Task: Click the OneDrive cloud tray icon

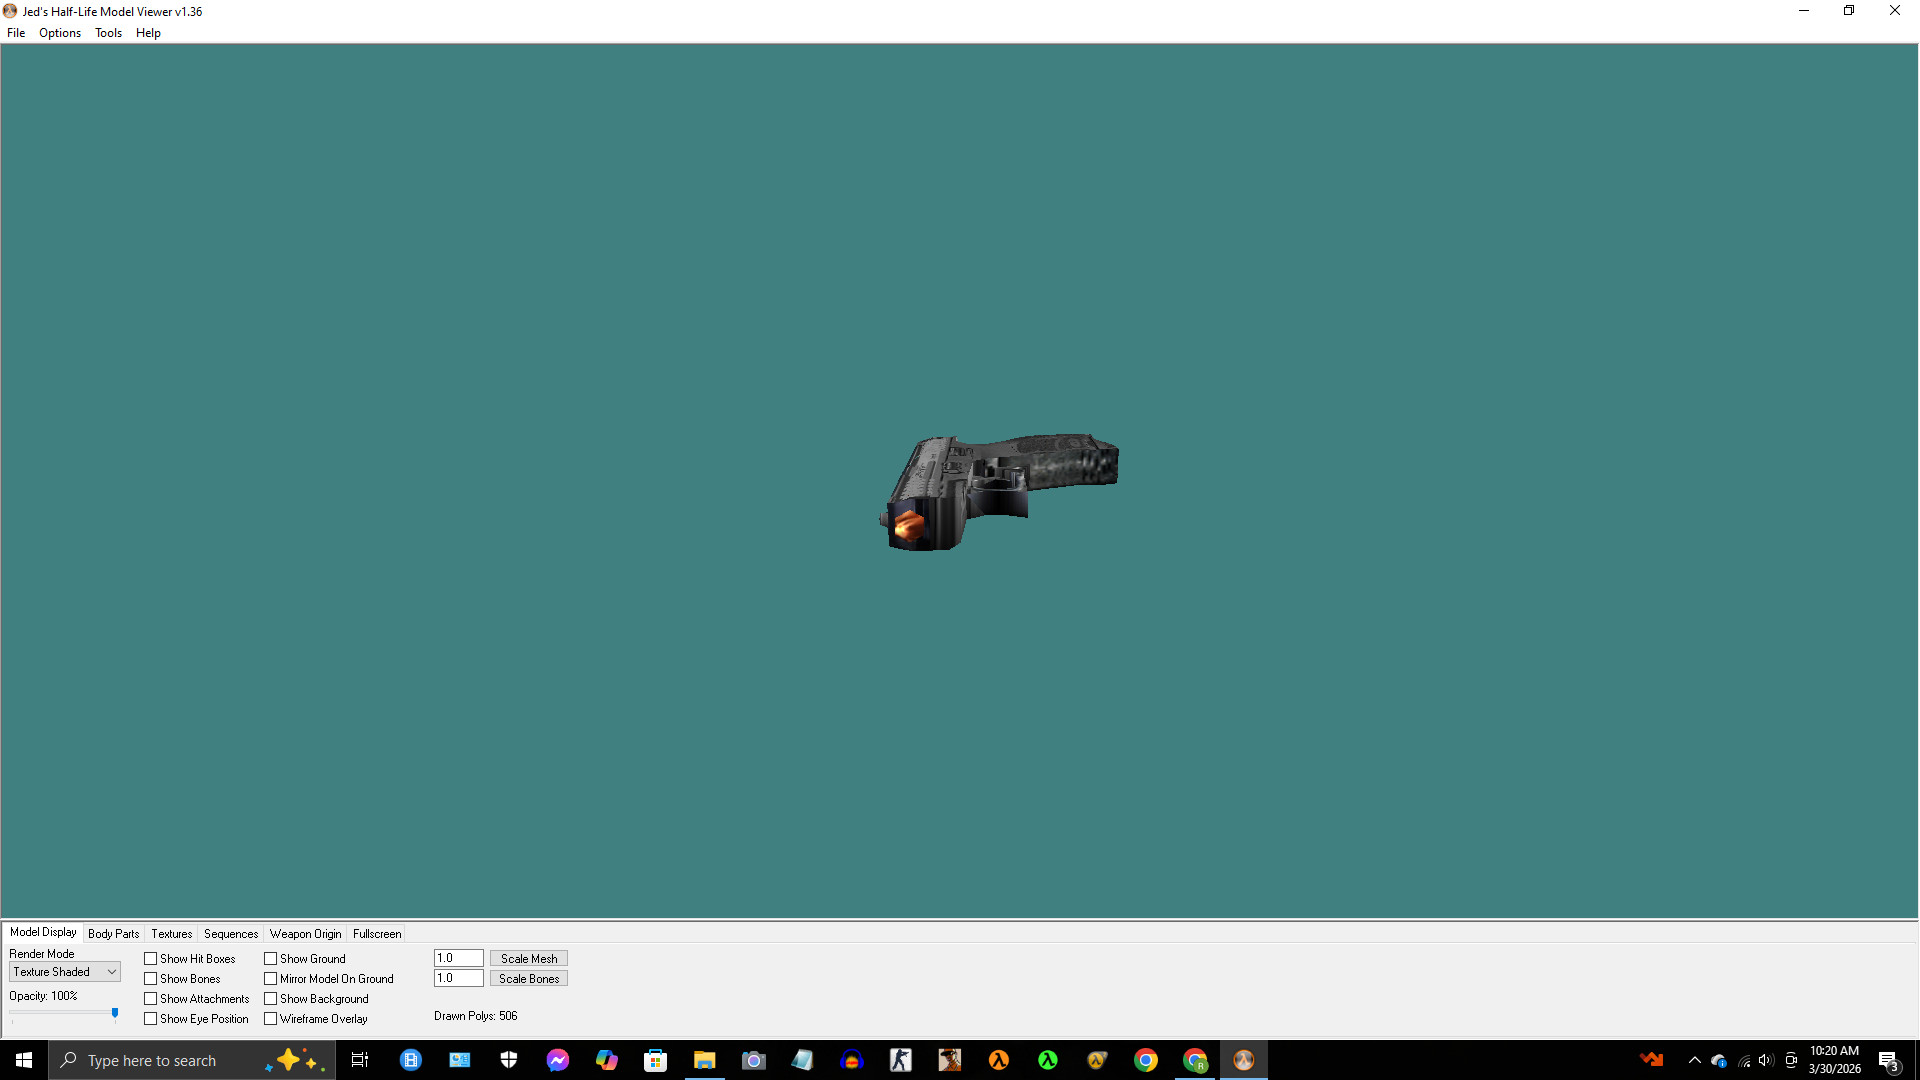Action: (1719, 1060)
